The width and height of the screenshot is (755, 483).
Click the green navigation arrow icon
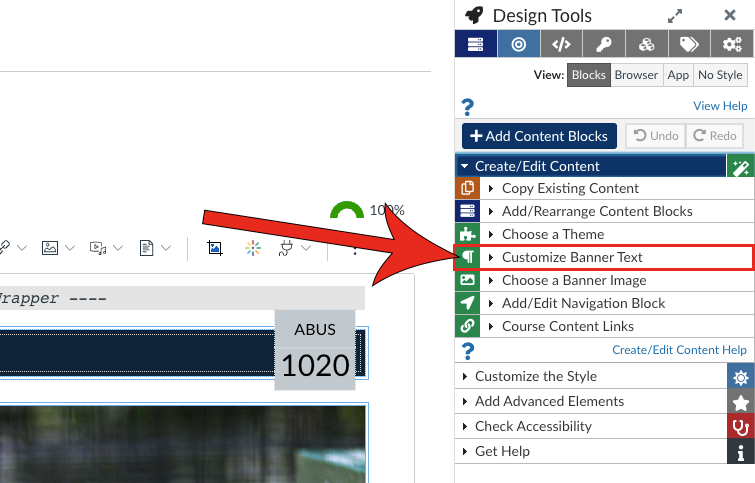468,303
